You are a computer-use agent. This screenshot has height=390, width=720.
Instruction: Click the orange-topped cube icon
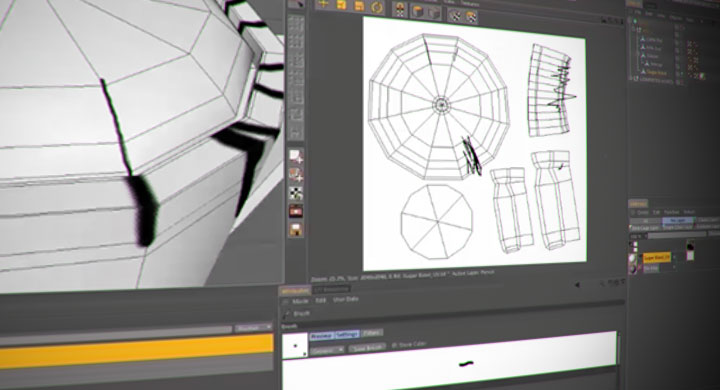click(x=418, y=11)
